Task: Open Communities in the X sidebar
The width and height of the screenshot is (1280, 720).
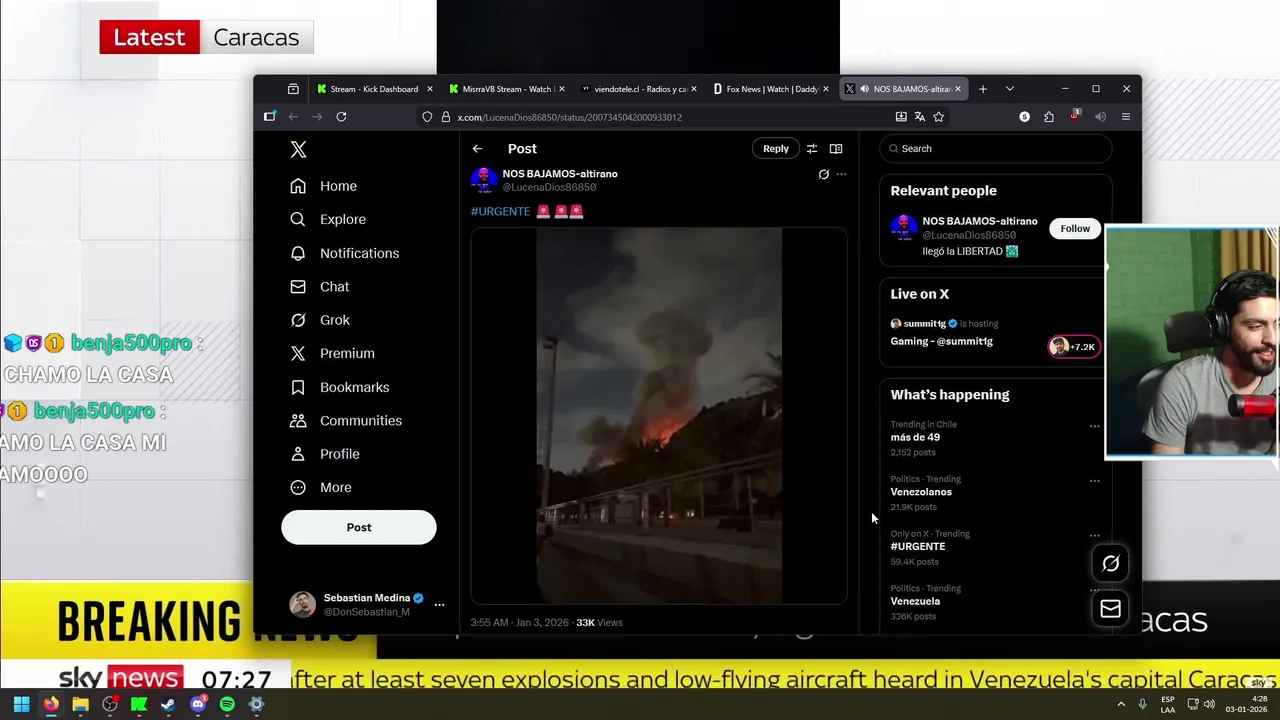Action: [x=346, y=420]
